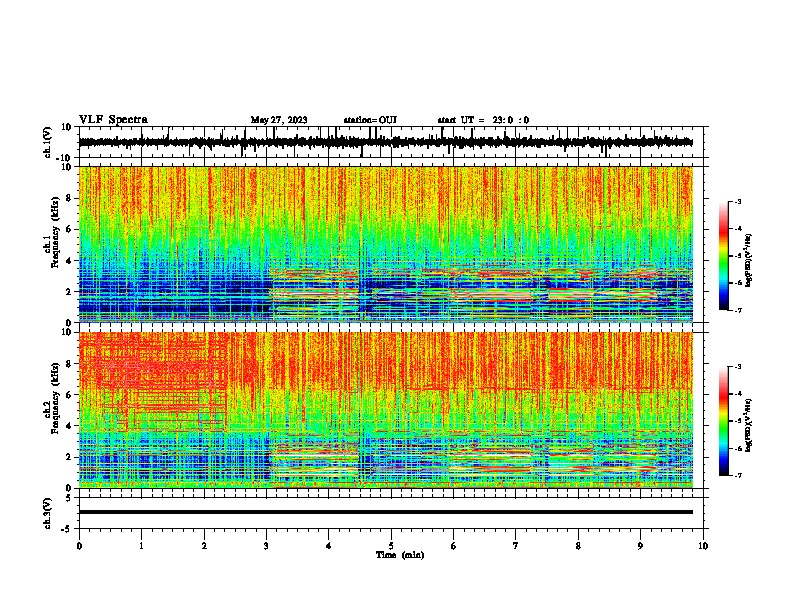Screen dimensions: 792x612
Task: Click the ch.1 voltage waveform trace
Action: 385,142
